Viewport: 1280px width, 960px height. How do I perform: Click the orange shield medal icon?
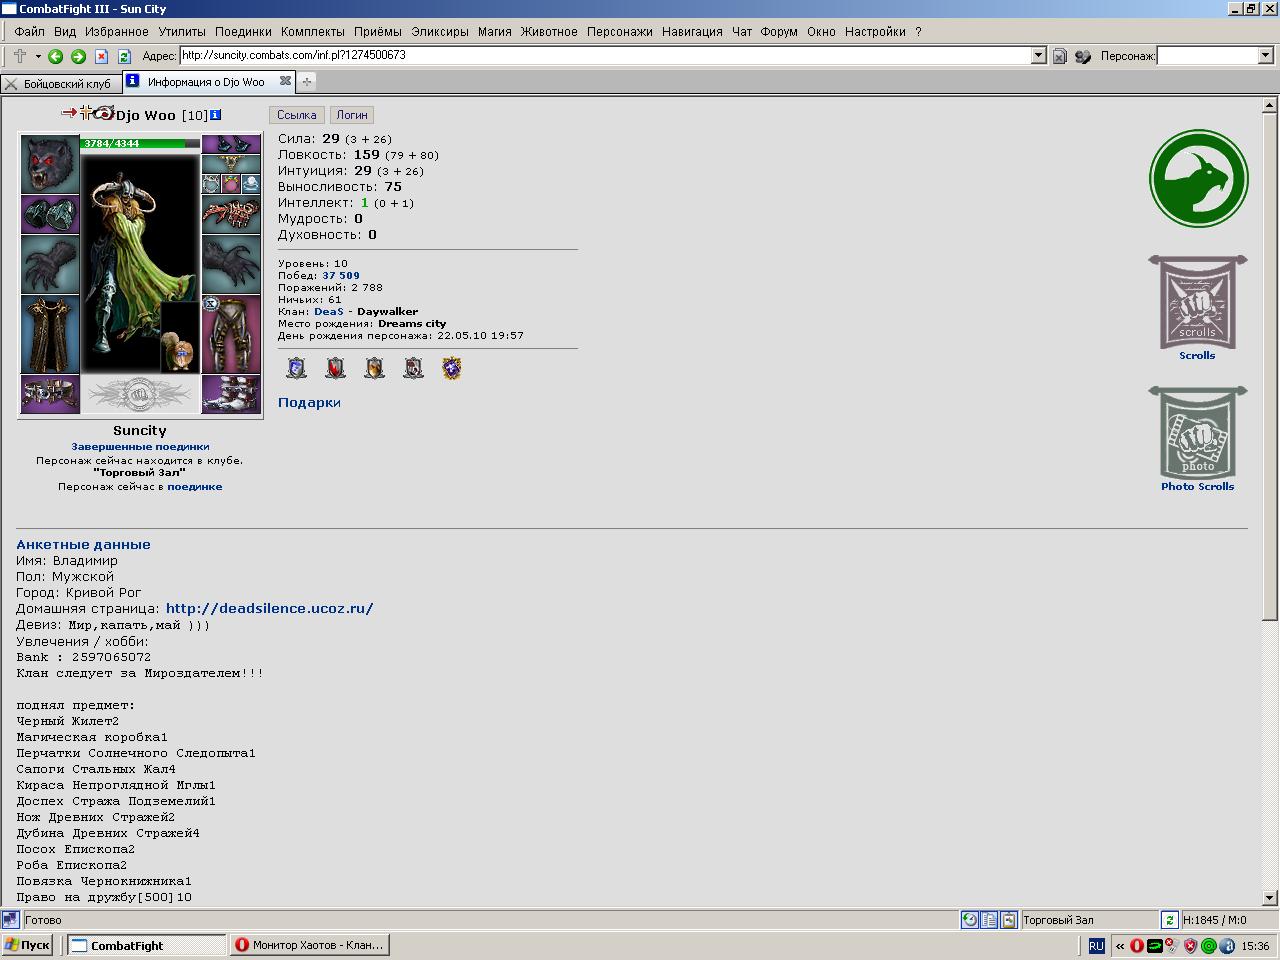tap(374, 368)
